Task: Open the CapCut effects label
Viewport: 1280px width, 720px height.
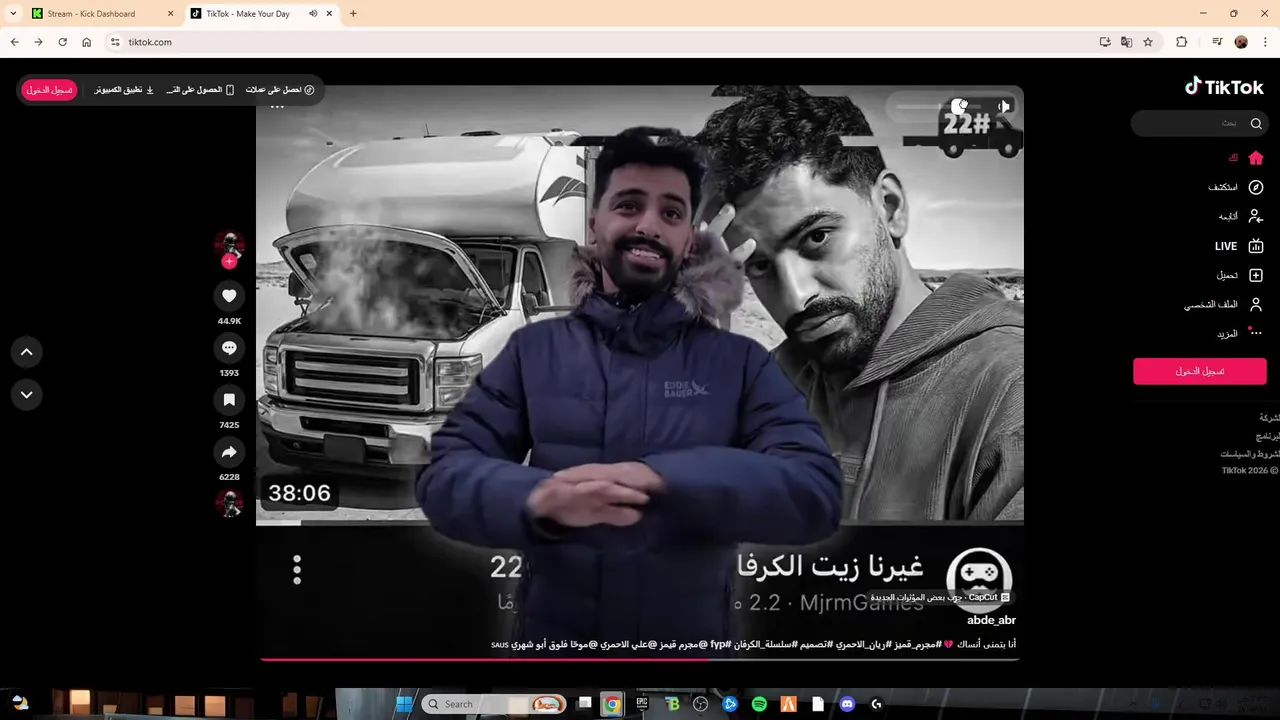Action: coord(941,597)
